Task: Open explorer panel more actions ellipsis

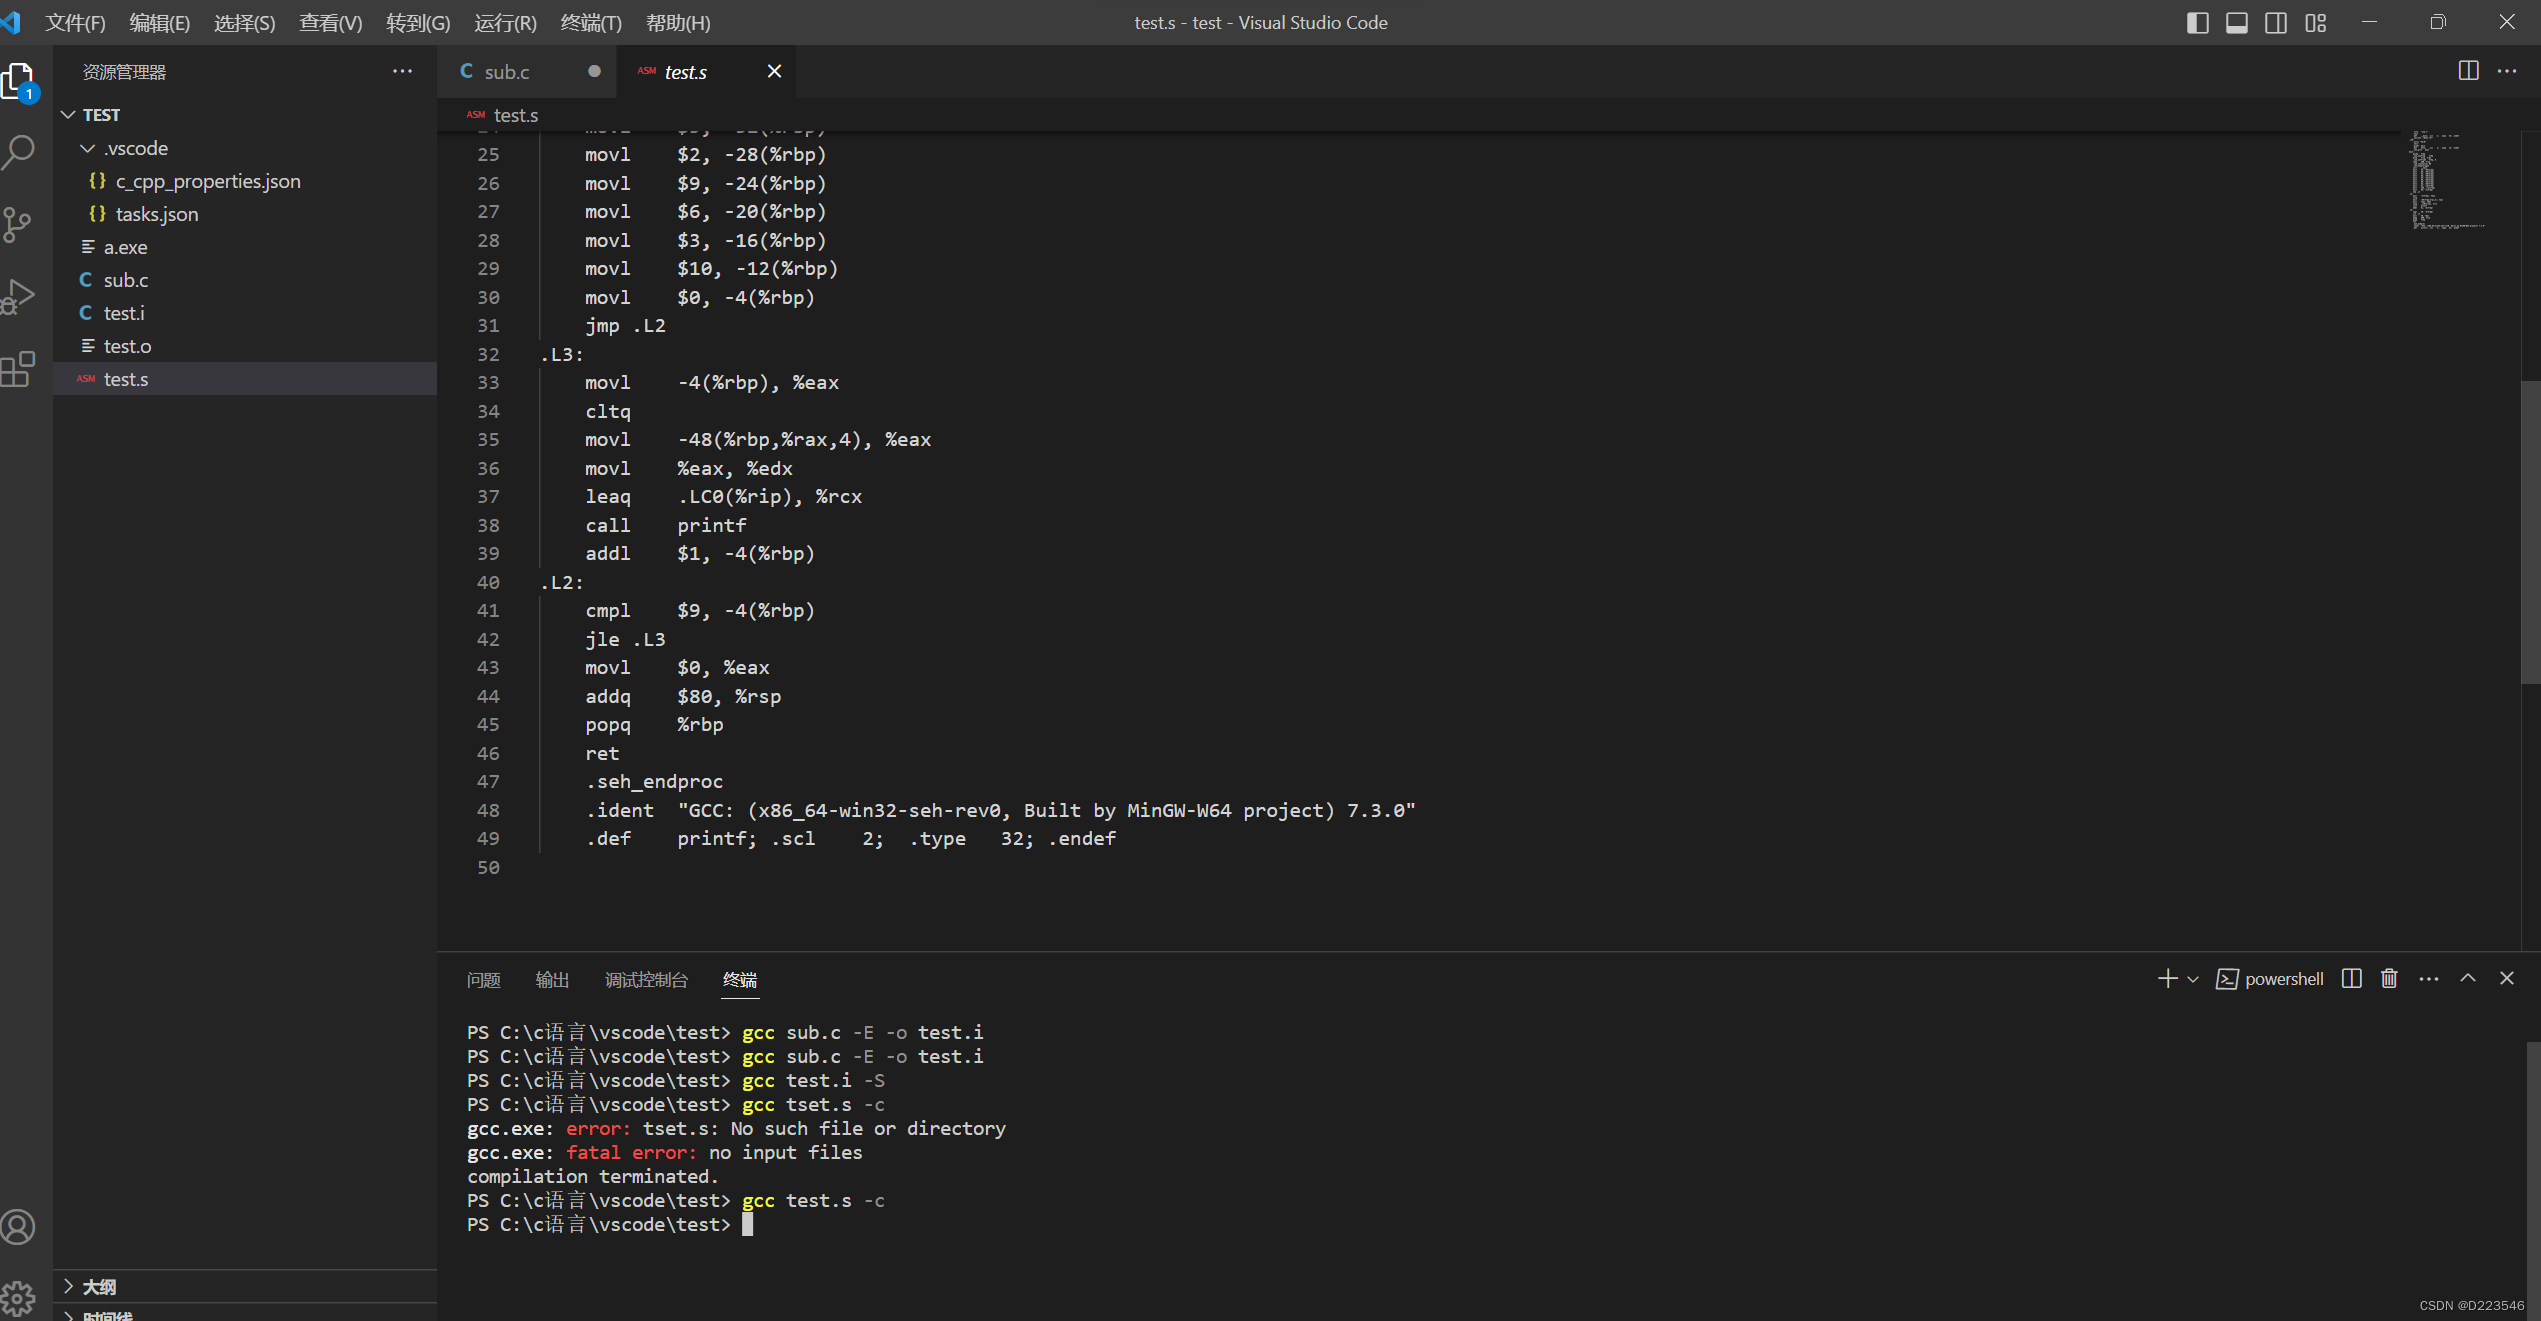Action: 402,71
